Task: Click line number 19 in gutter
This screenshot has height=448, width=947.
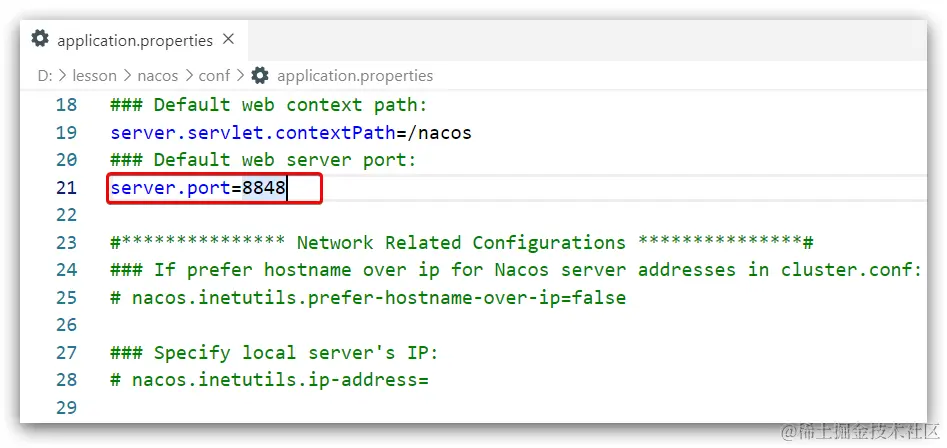Action: 66,133
